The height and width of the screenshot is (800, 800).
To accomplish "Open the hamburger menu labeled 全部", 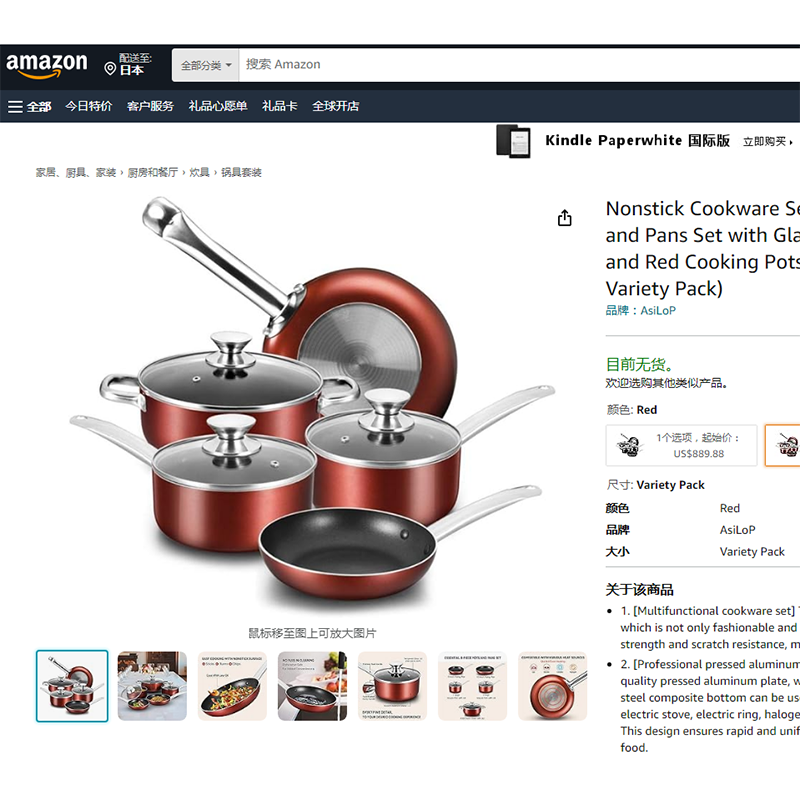I will coord(30,107).
